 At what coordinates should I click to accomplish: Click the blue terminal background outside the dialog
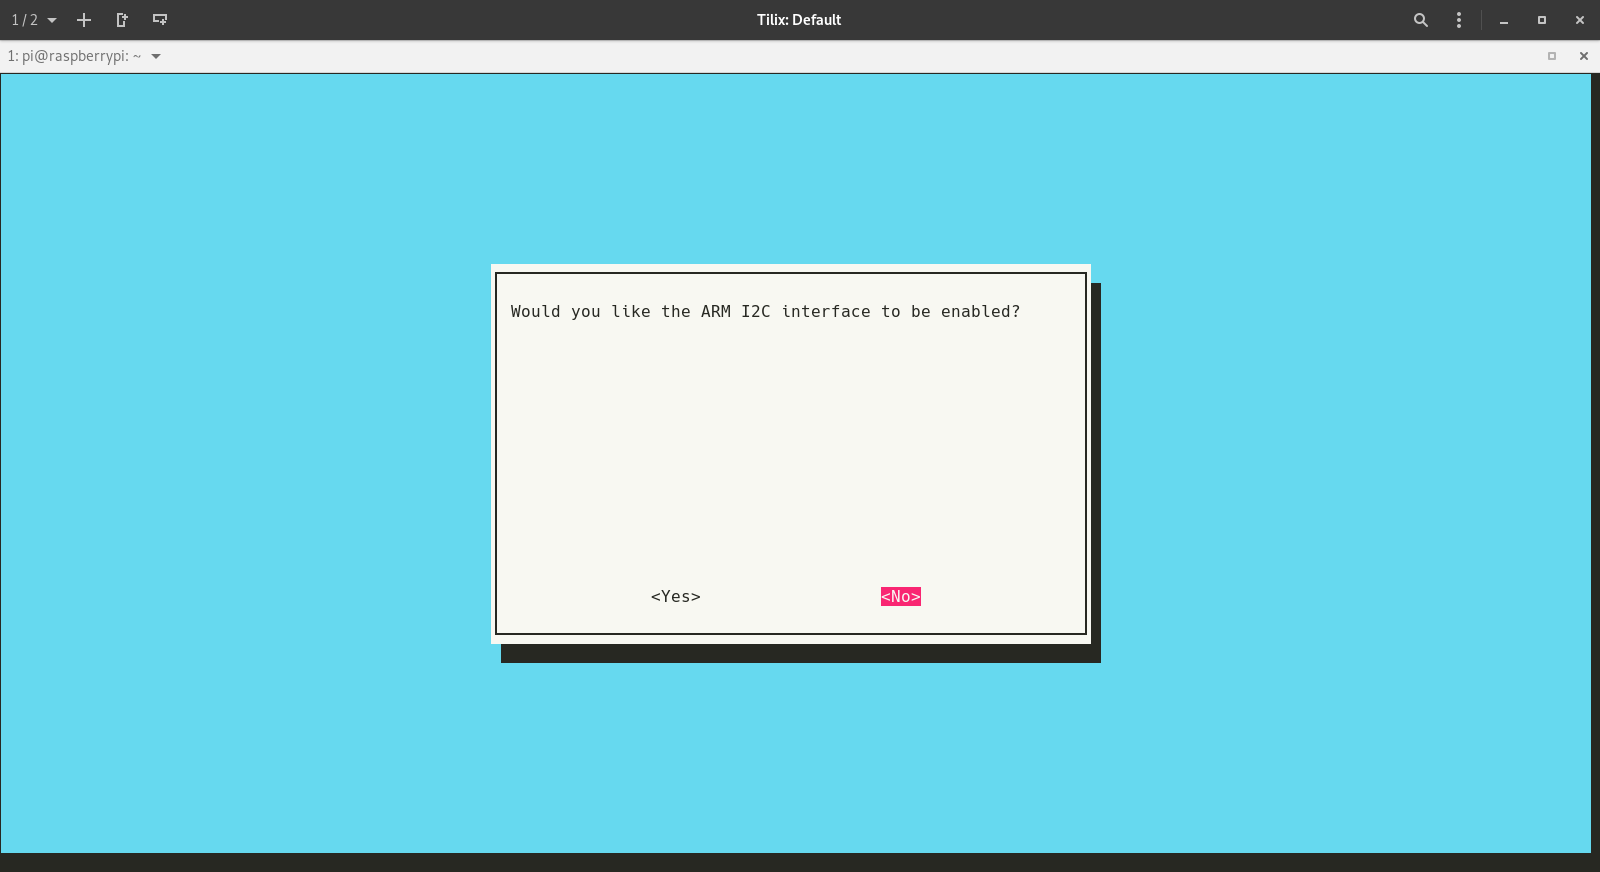click(250, 450)
